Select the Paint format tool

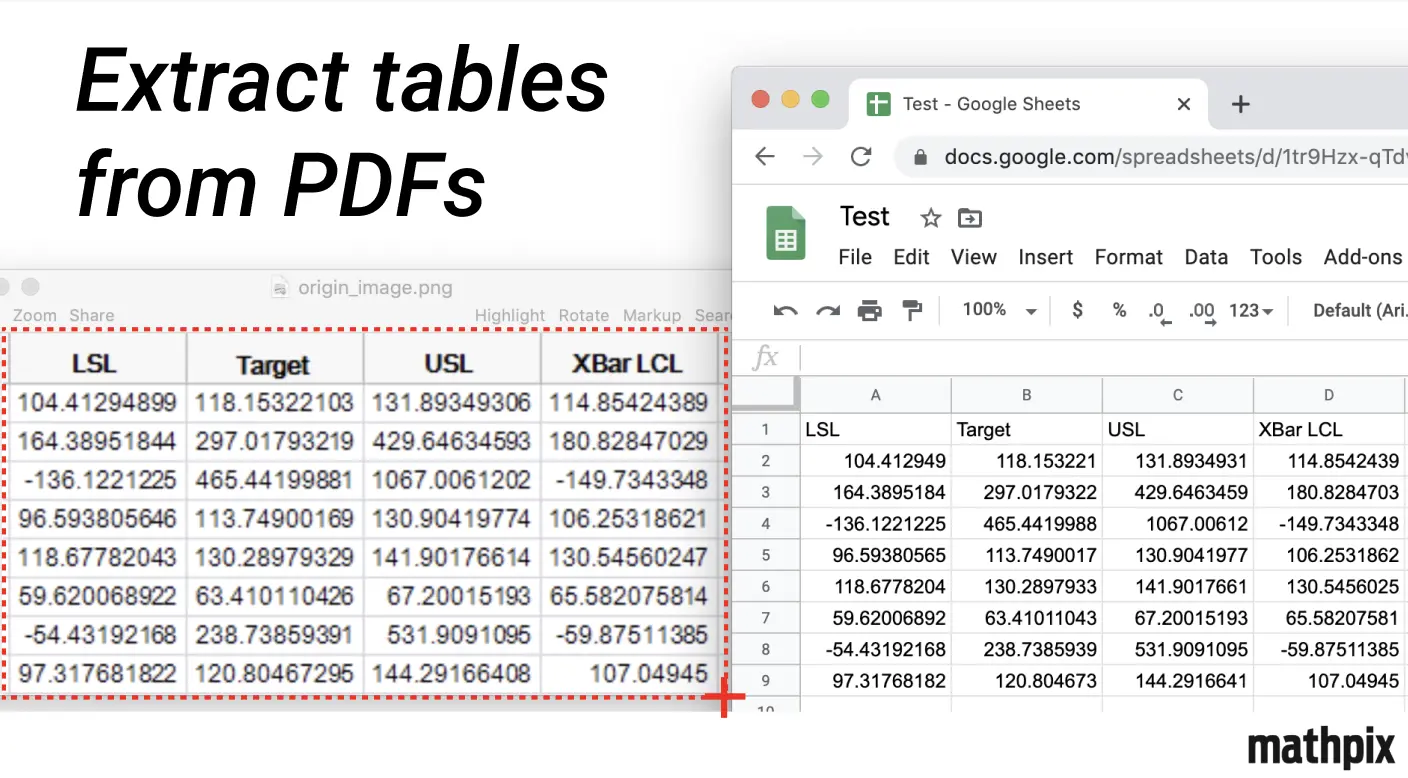[x=912, y=310]
